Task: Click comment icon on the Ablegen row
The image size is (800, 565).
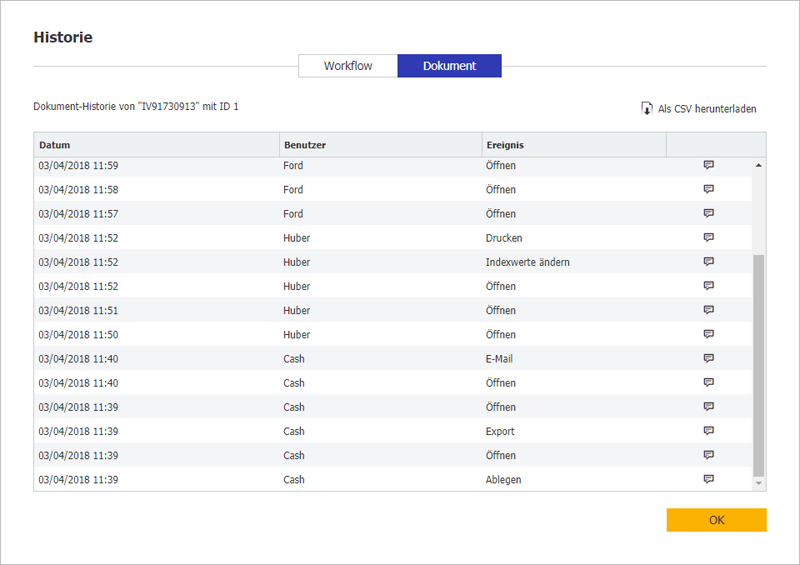Action: (708, 479)
